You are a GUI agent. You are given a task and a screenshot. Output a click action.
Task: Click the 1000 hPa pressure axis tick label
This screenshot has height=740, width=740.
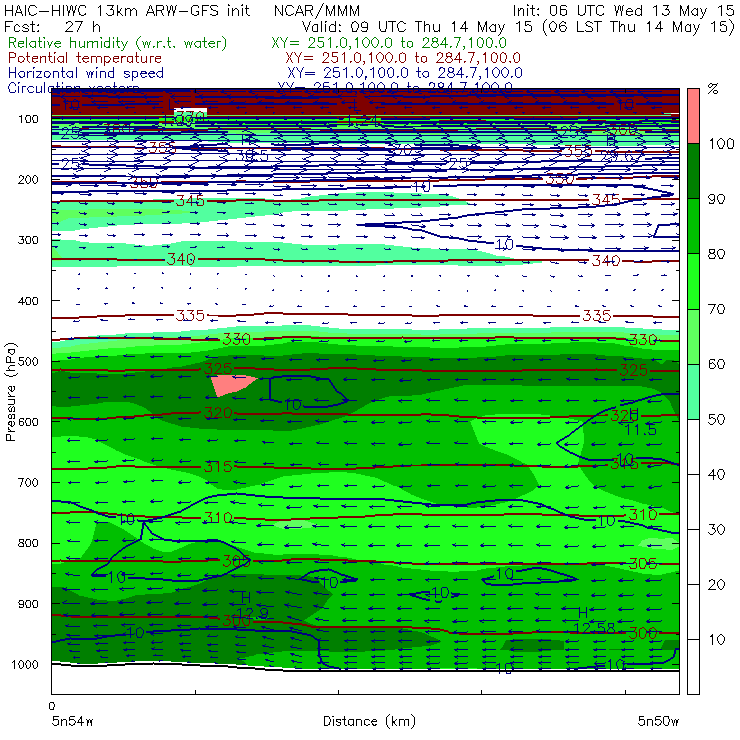[x=25, y=664]
